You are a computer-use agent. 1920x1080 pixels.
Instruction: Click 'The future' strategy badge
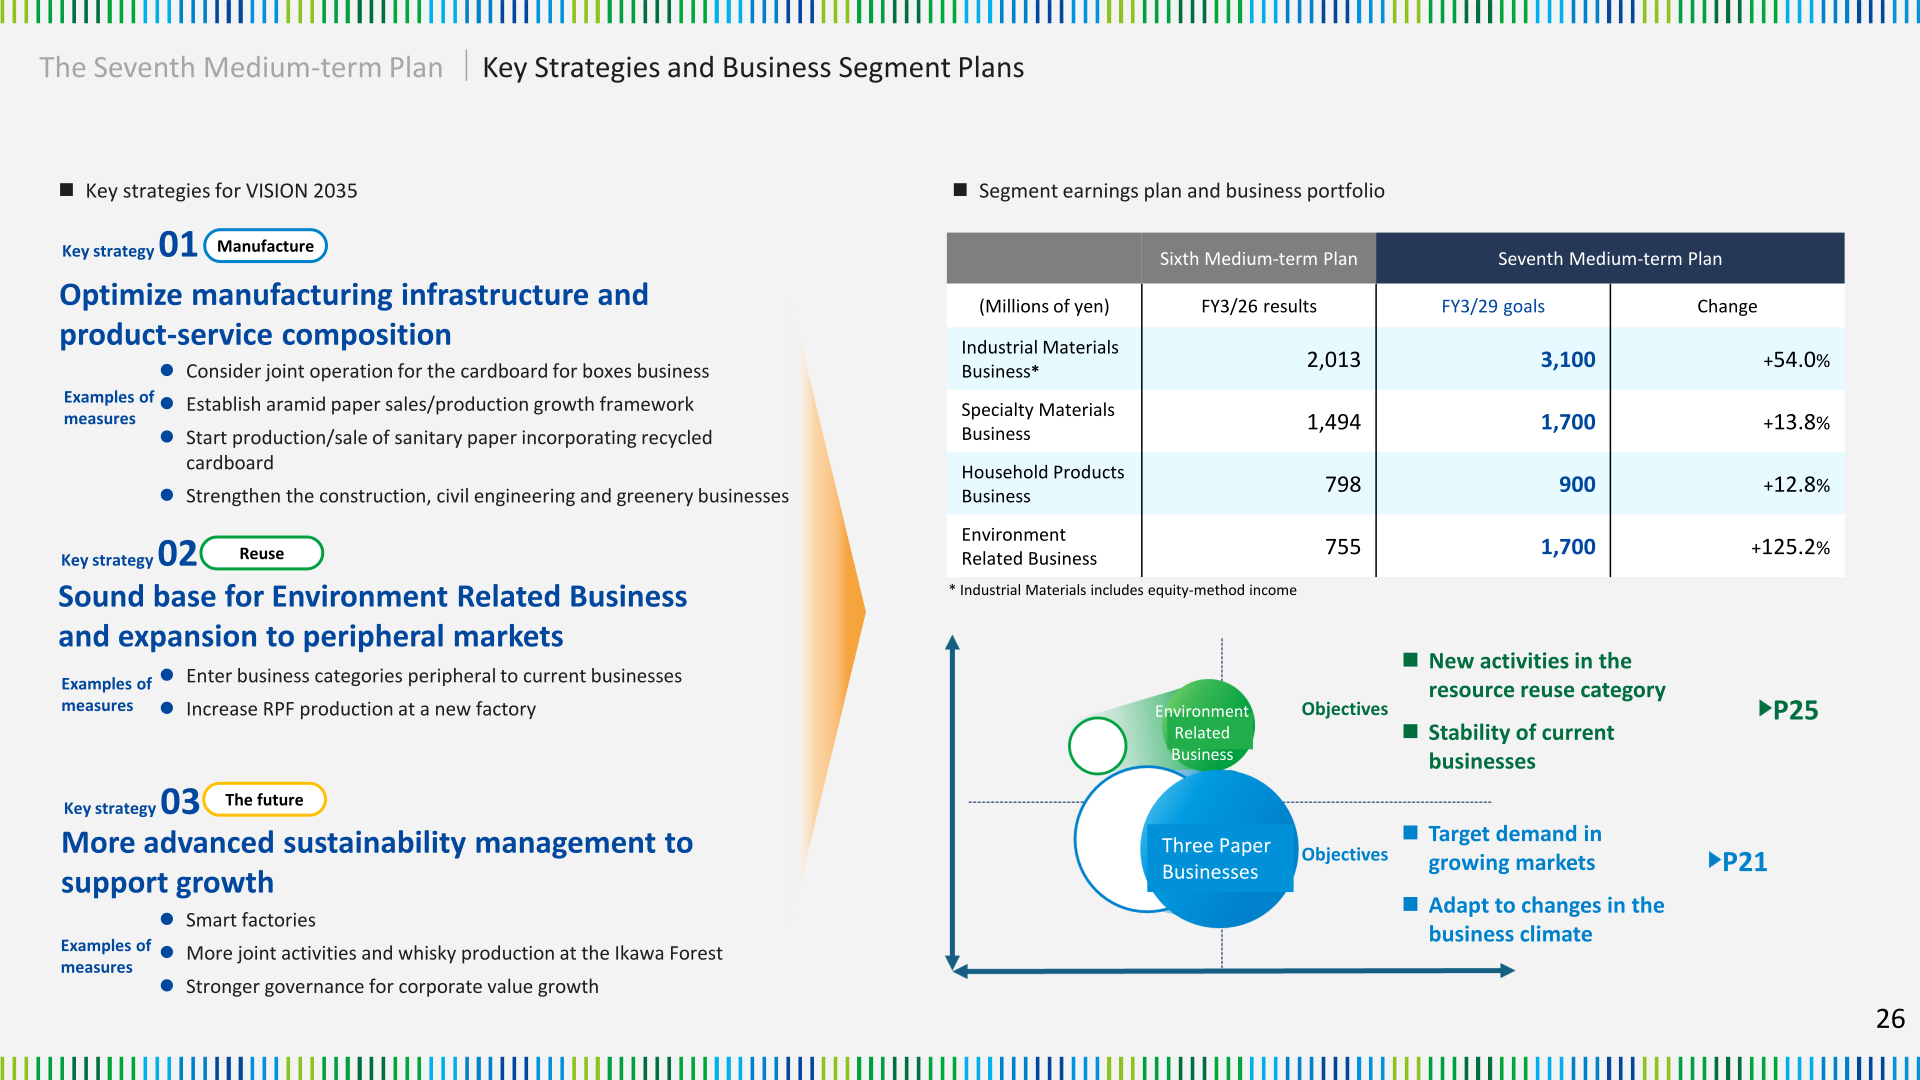264,799
